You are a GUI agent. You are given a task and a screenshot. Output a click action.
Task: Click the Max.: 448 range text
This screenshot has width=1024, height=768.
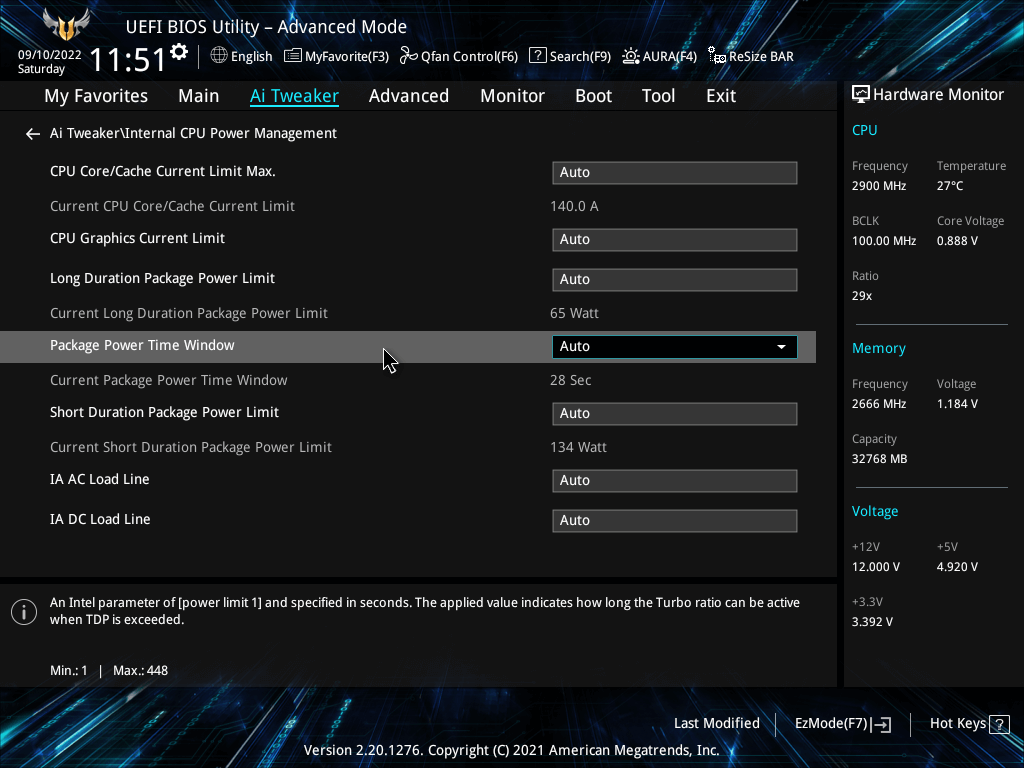tap(140, 671)
